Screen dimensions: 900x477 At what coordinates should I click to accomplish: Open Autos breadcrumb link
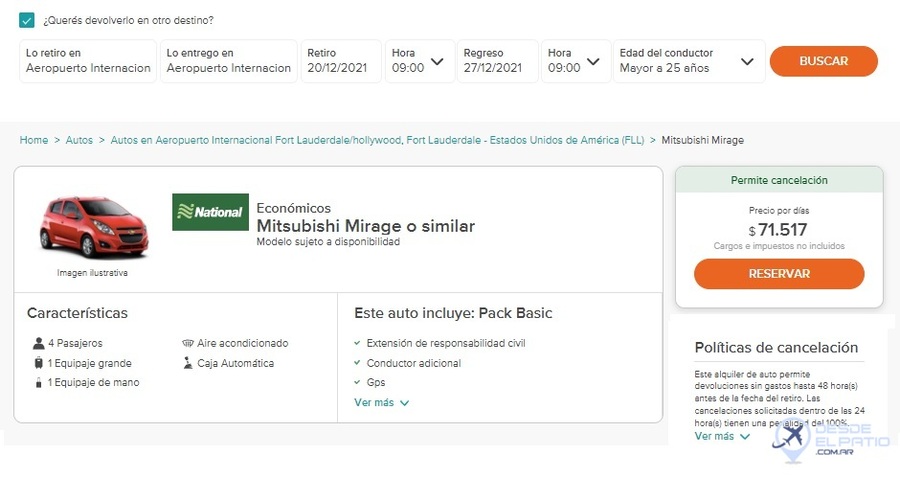coord(79,140)
